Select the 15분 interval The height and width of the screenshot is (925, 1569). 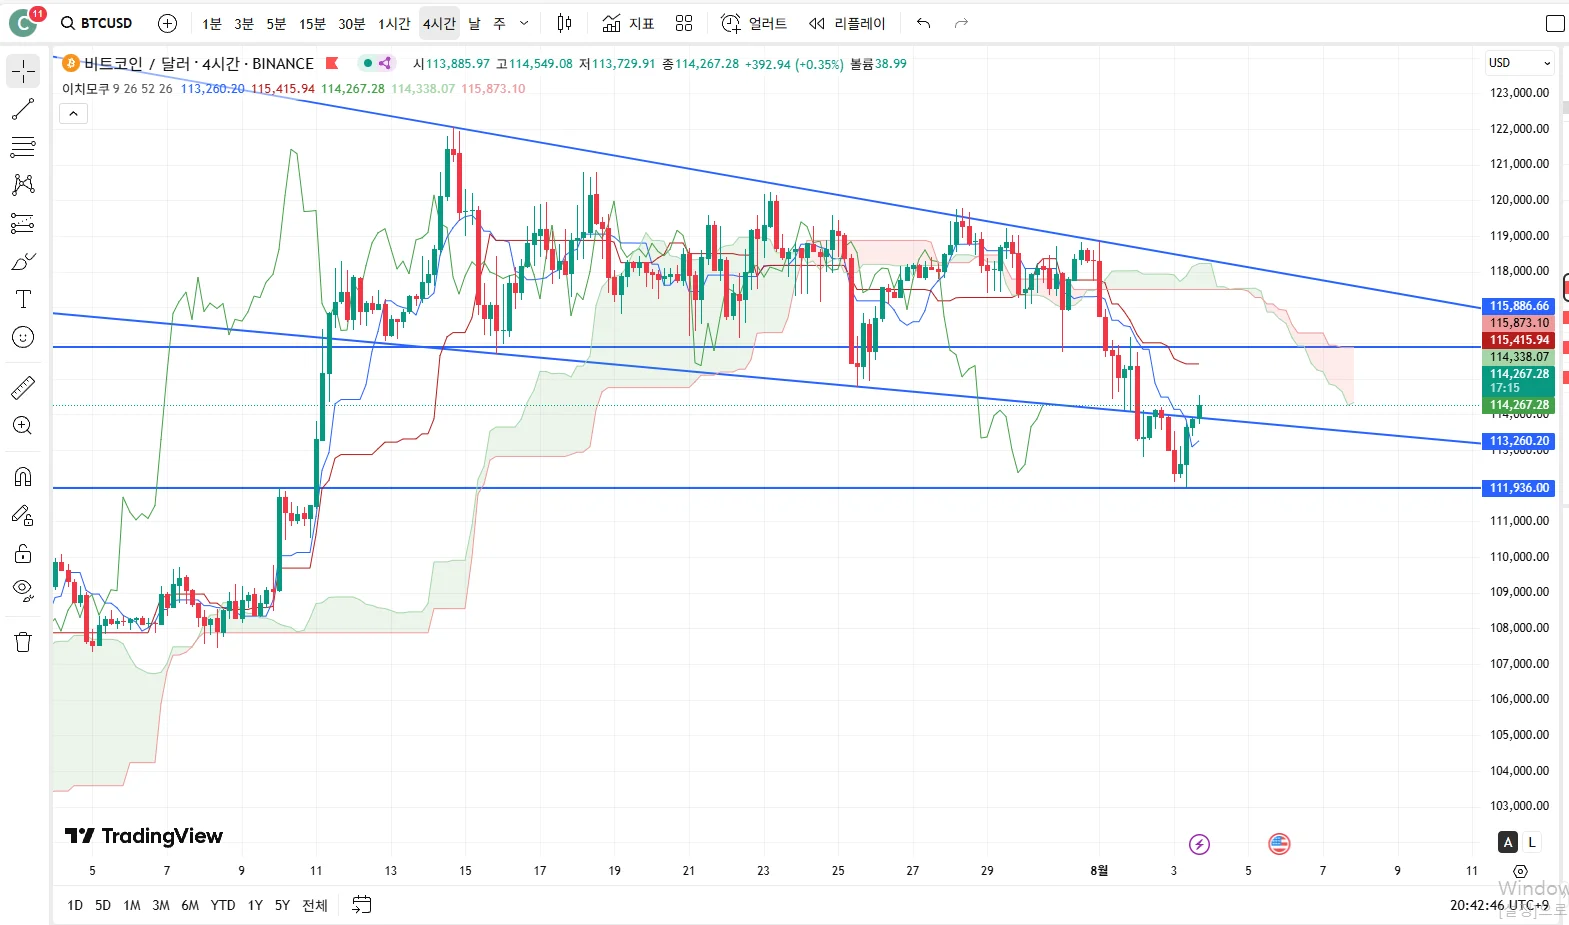(313, 23)
